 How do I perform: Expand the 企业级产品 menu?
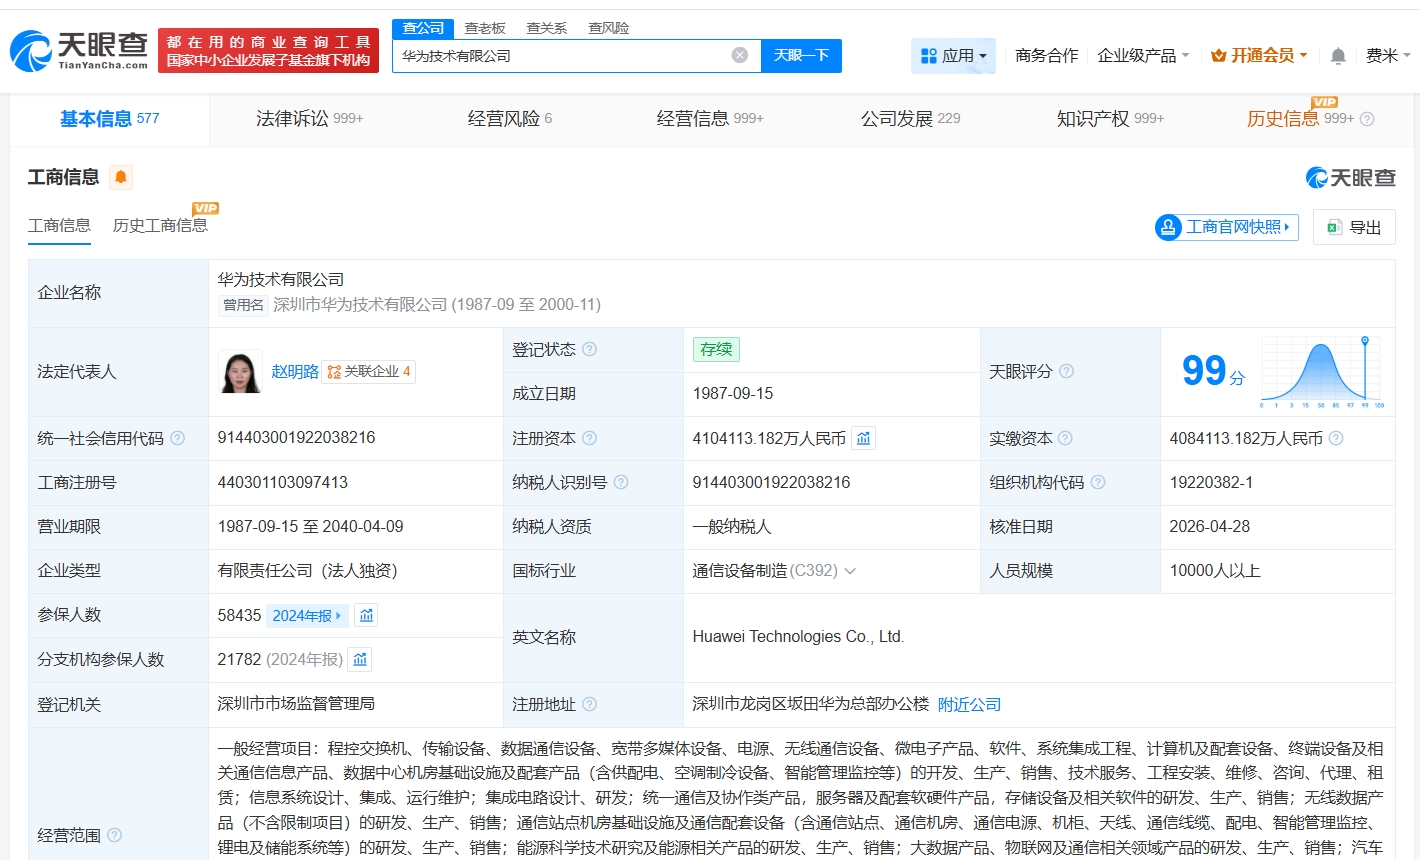point(1143,56)
